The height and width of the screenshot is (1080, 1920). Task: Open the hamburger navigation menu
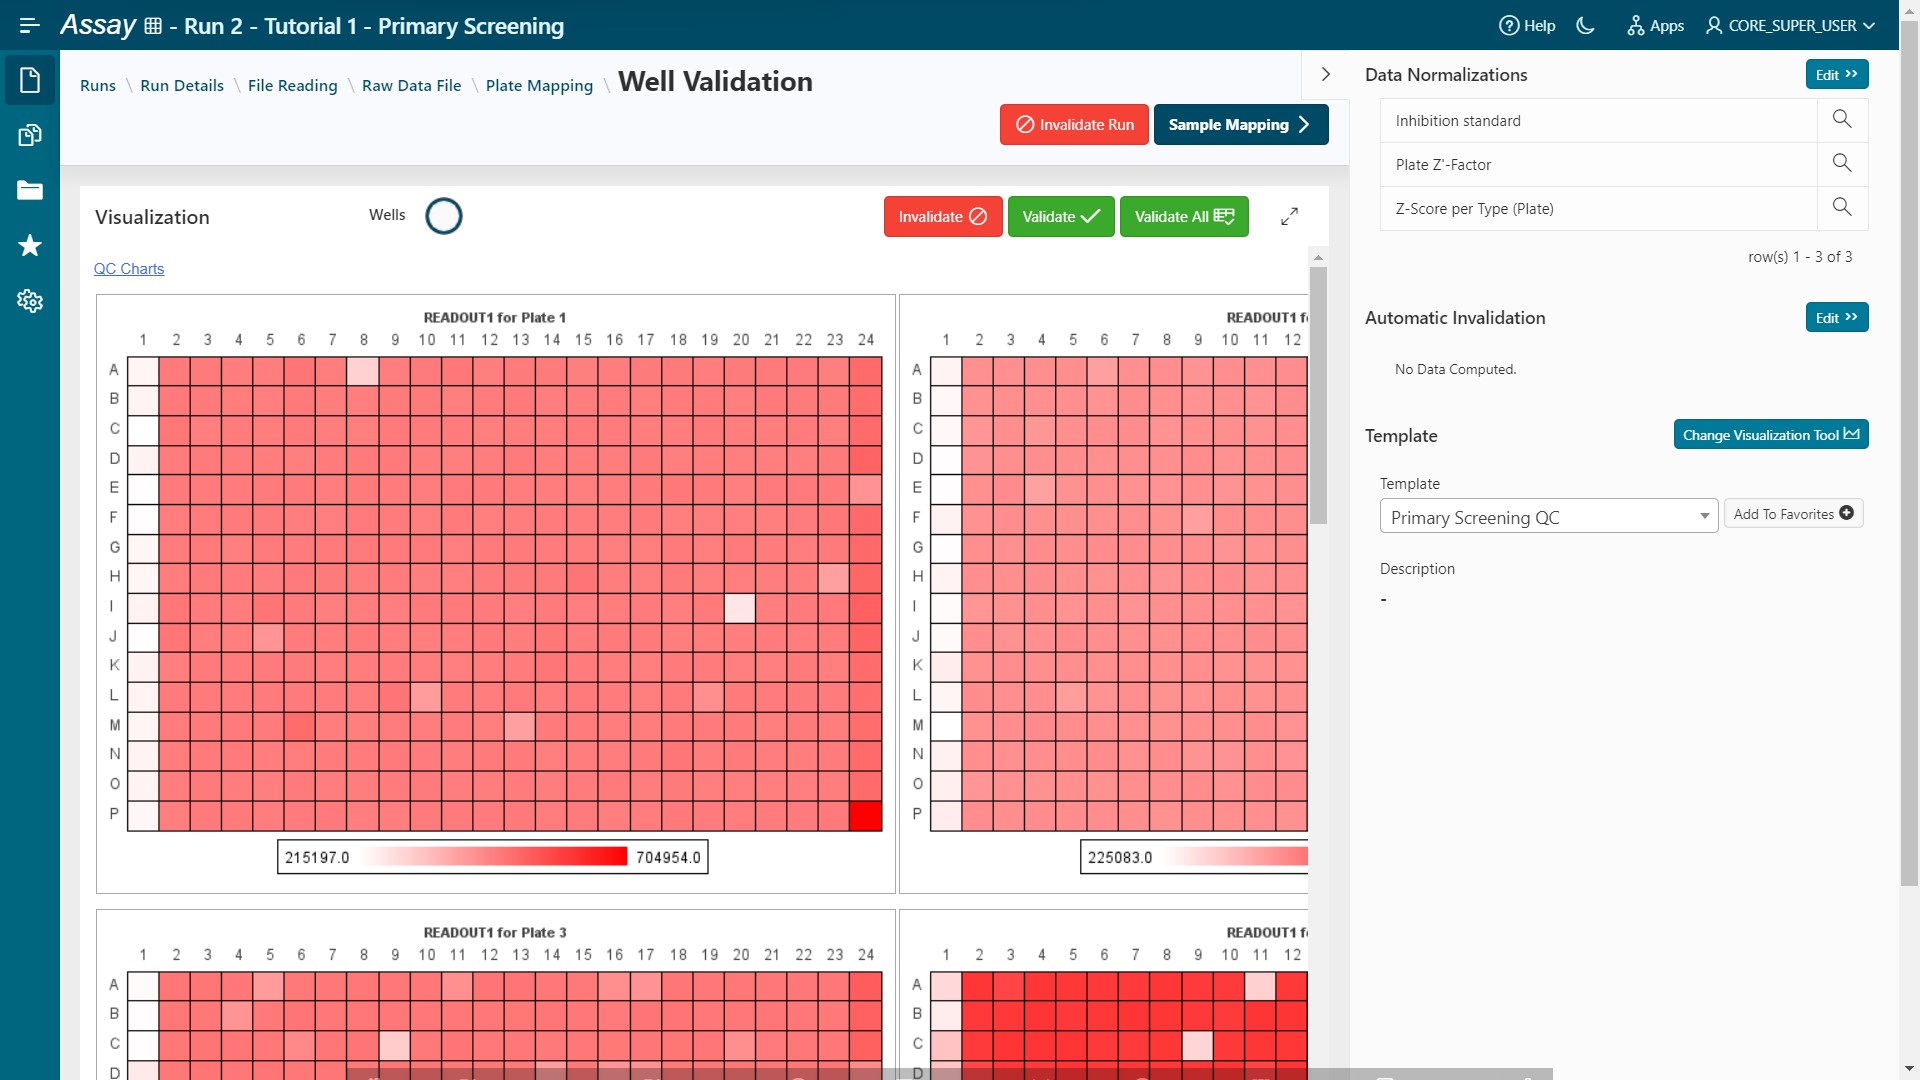coord(29,25)
